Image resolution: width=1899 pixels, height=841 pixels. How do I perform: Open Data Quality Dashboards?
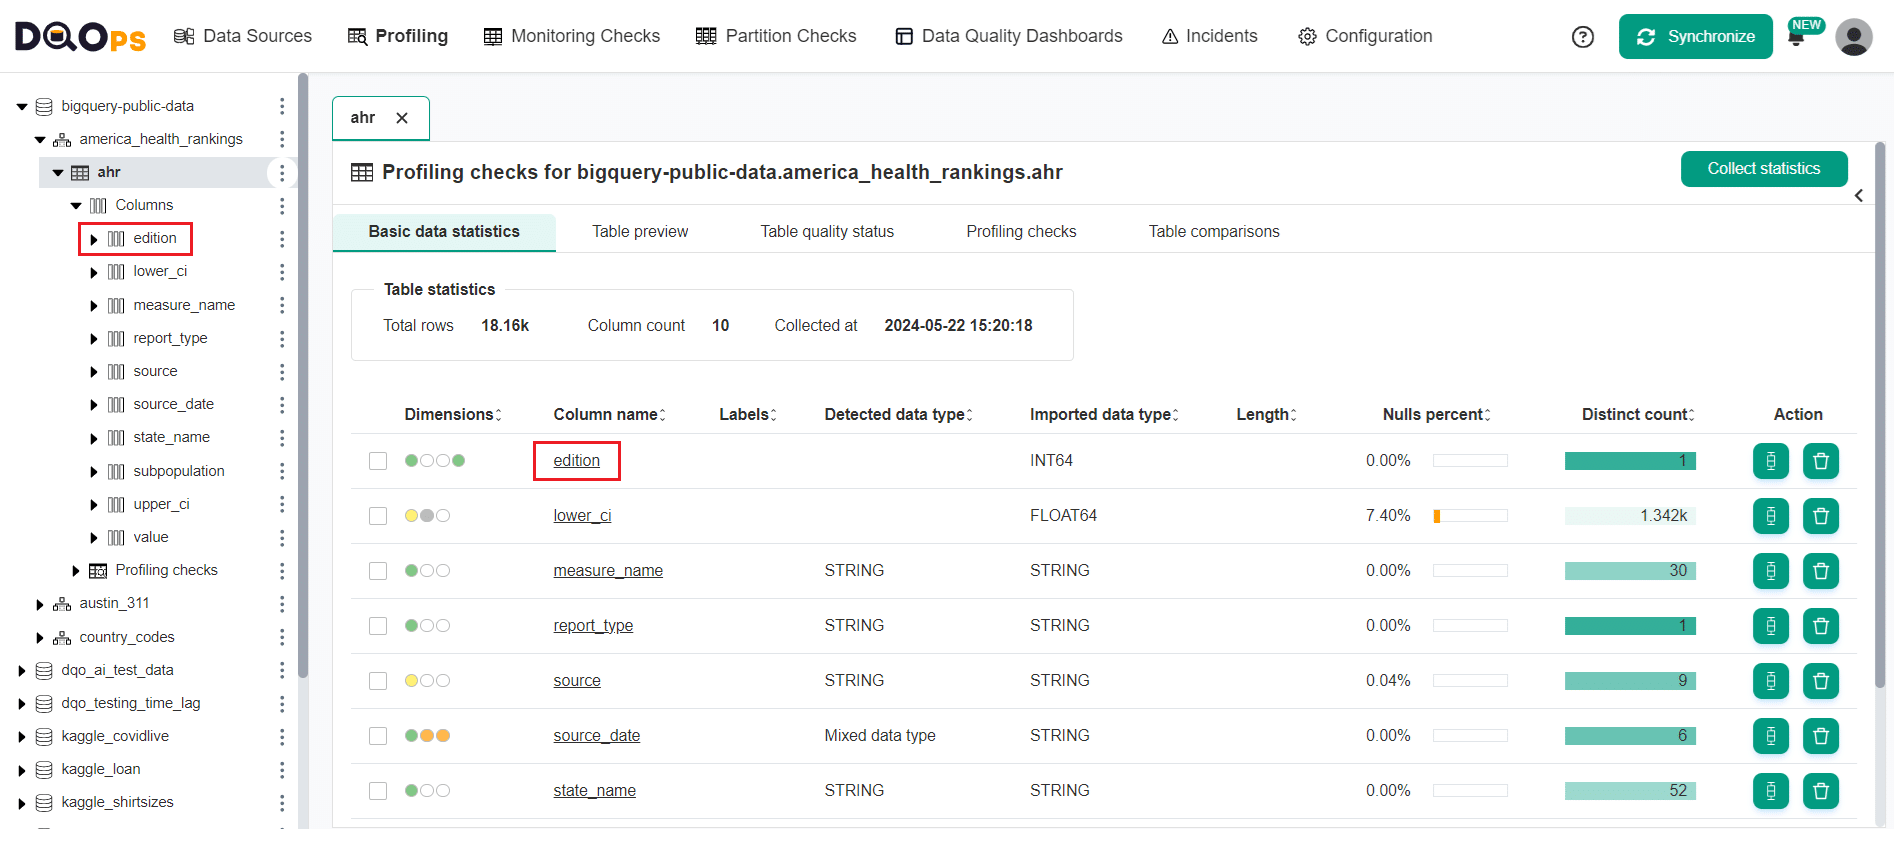1009,36
